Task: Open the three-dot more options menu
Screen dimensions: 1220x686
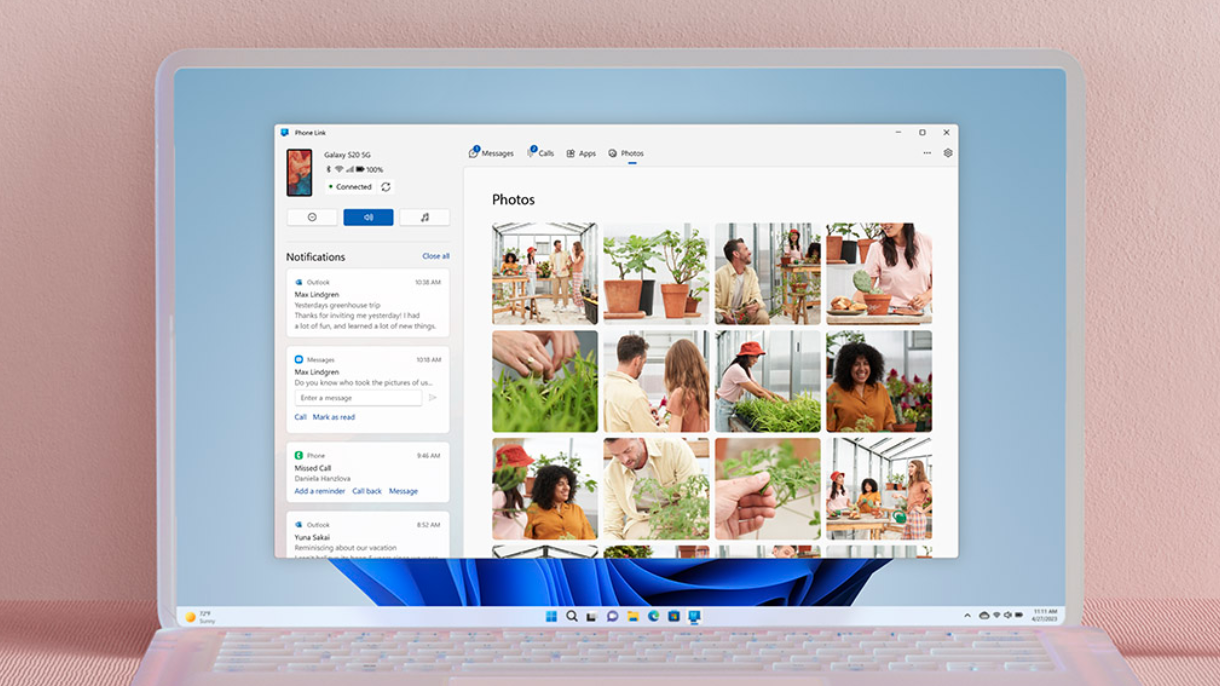Action: point(927,153)
